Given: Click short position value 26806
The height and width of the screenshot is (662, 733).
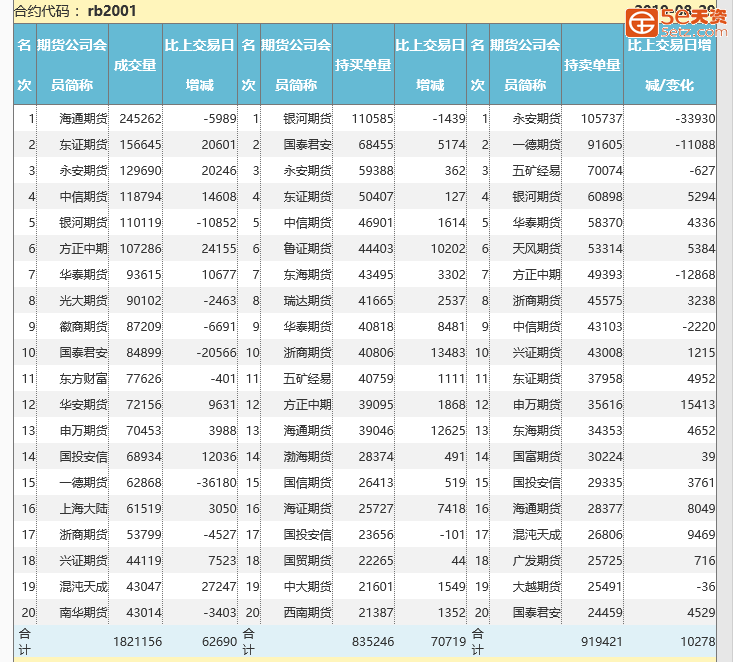Looking at the screenshot, I should (x=605, y=534).
